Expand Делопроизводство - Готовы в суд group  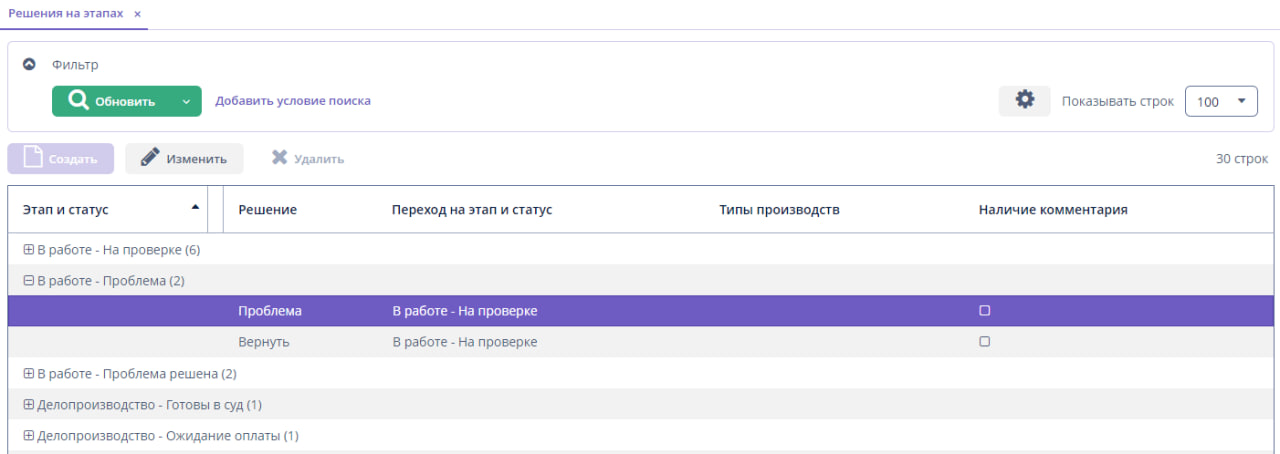point(28,404)
